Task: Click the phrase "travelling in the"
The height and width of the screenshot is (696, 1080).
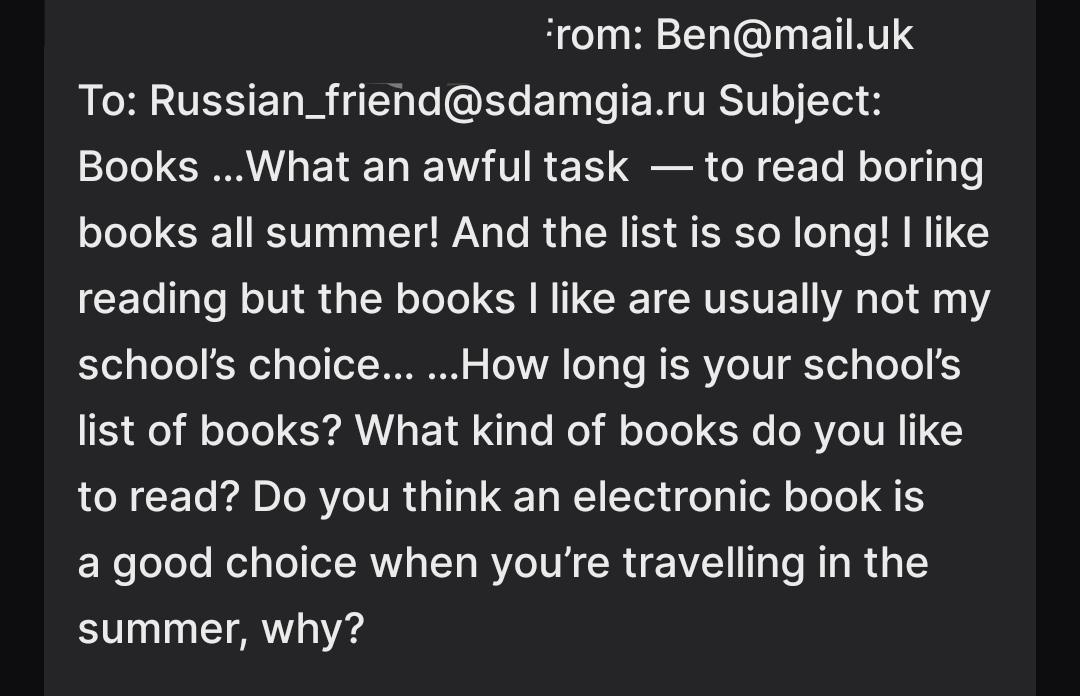Action: click(776, 564)
